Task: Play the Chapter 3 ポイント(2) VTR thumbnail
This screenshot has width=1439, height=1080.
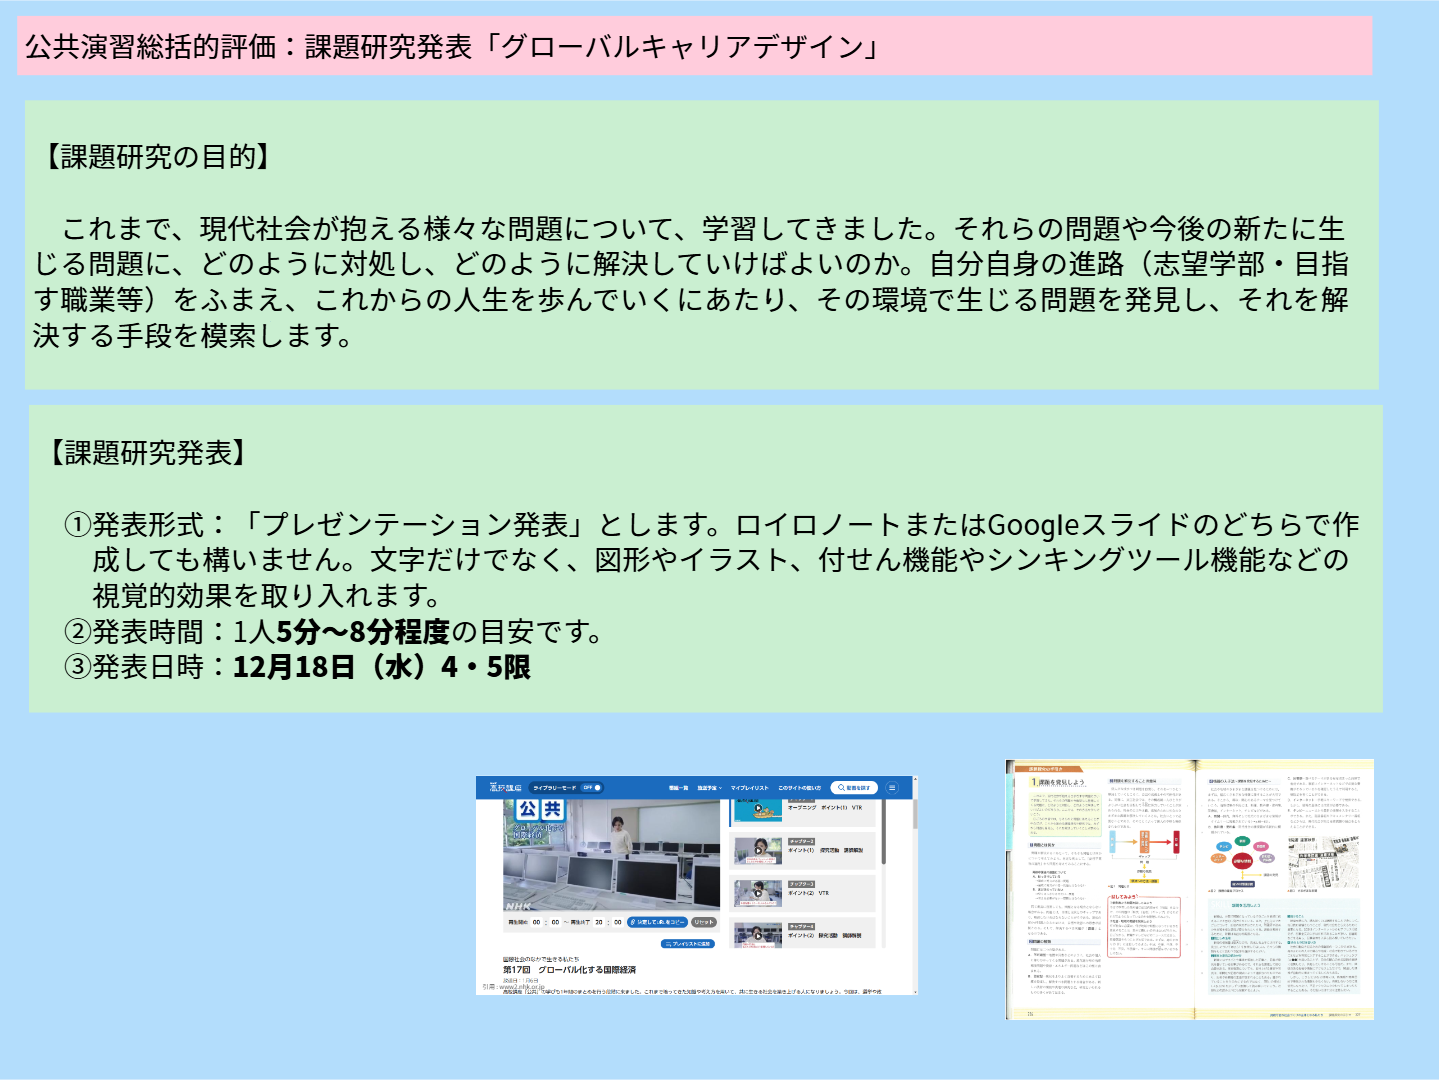Action: [758, 893]
